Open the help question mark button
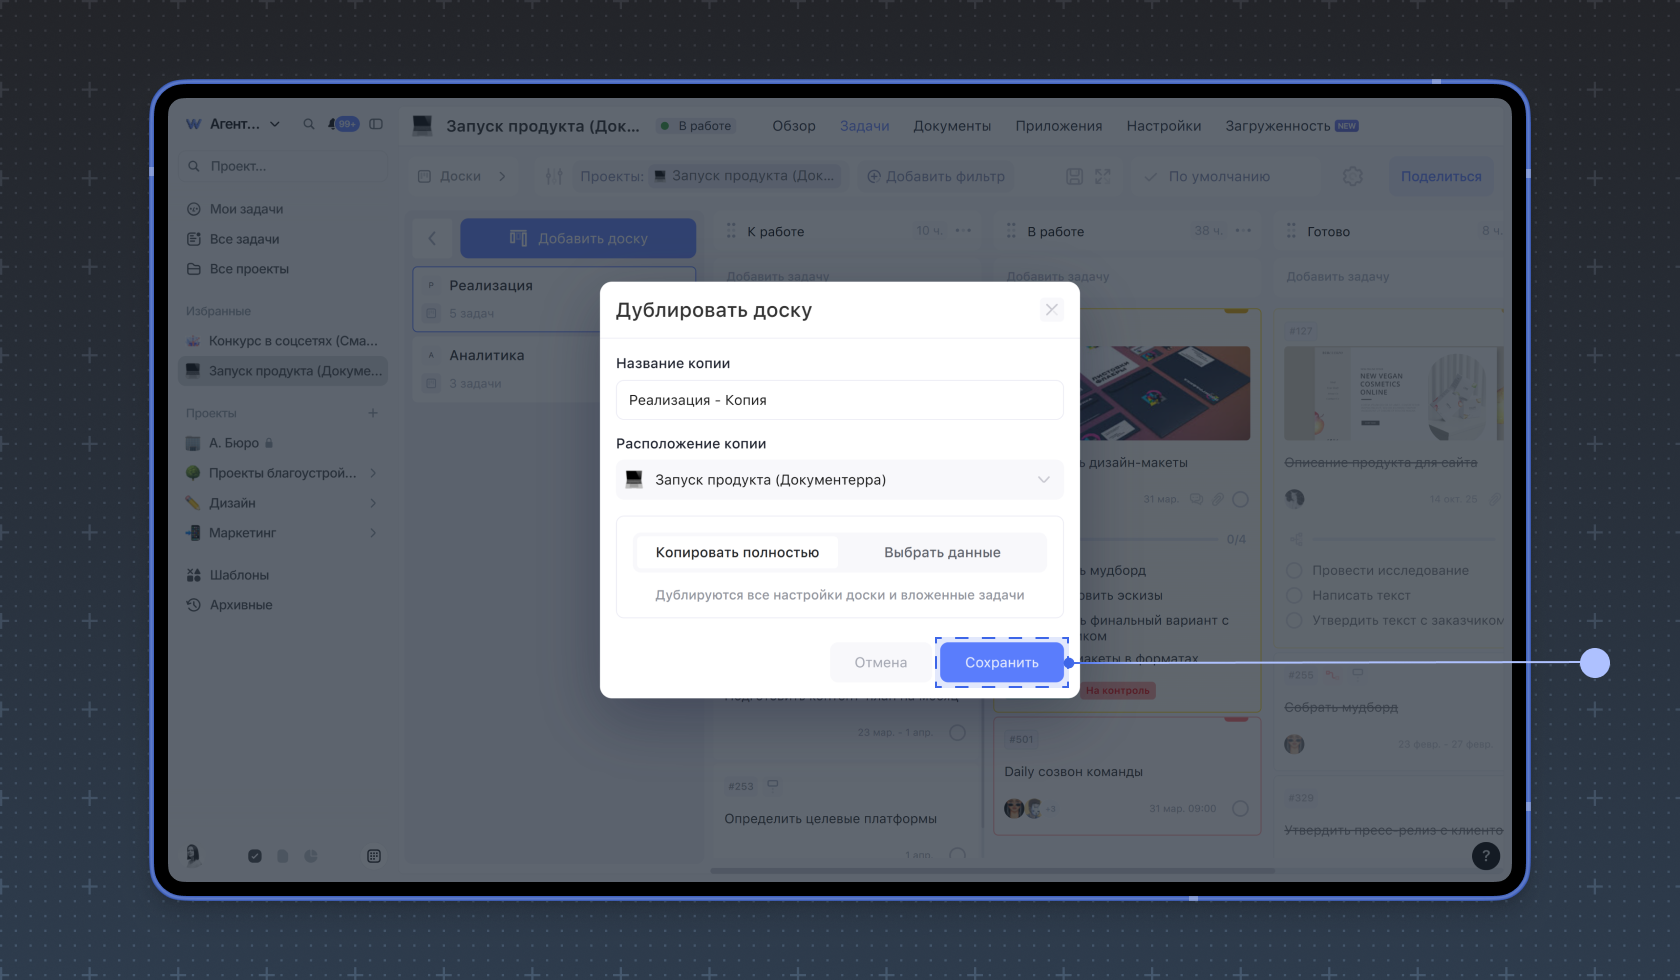This screenshot has height=980, width=1680. point(1485,855)
